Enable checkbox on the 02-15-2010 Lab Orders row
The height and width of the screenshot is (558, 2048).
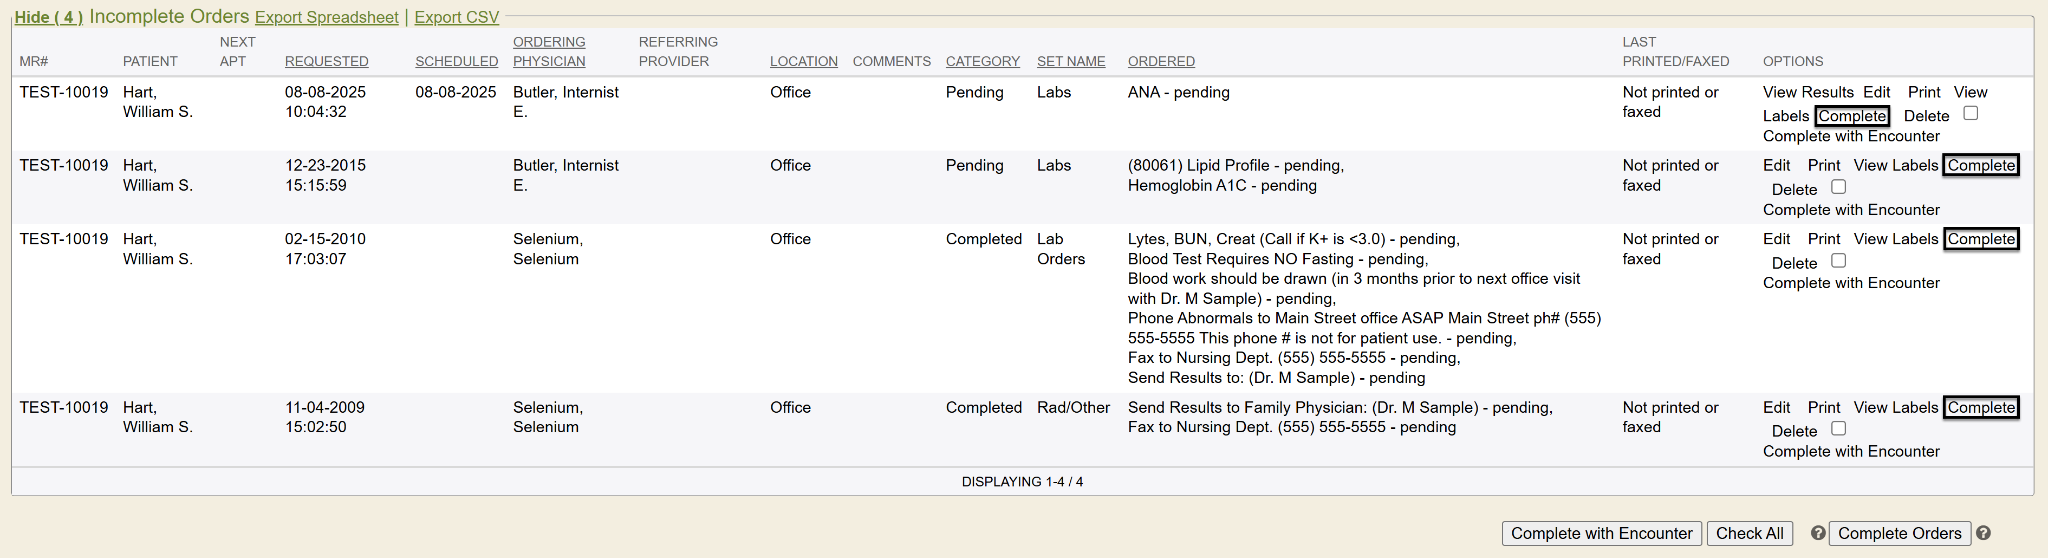click(x=1838, y=261)
